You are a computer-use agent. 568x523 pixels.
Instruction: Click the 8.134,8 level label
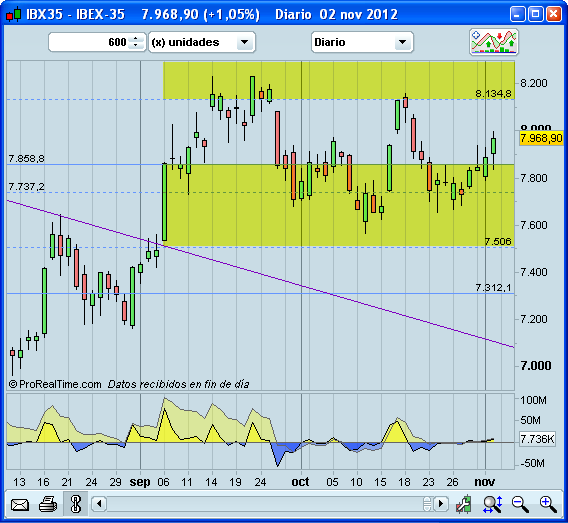point(493,93)
